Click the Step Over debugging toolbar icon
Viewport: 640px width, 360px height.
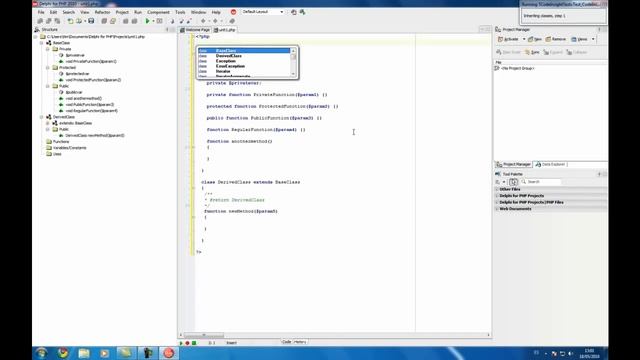pyautogui.click(x=181, y=21)
